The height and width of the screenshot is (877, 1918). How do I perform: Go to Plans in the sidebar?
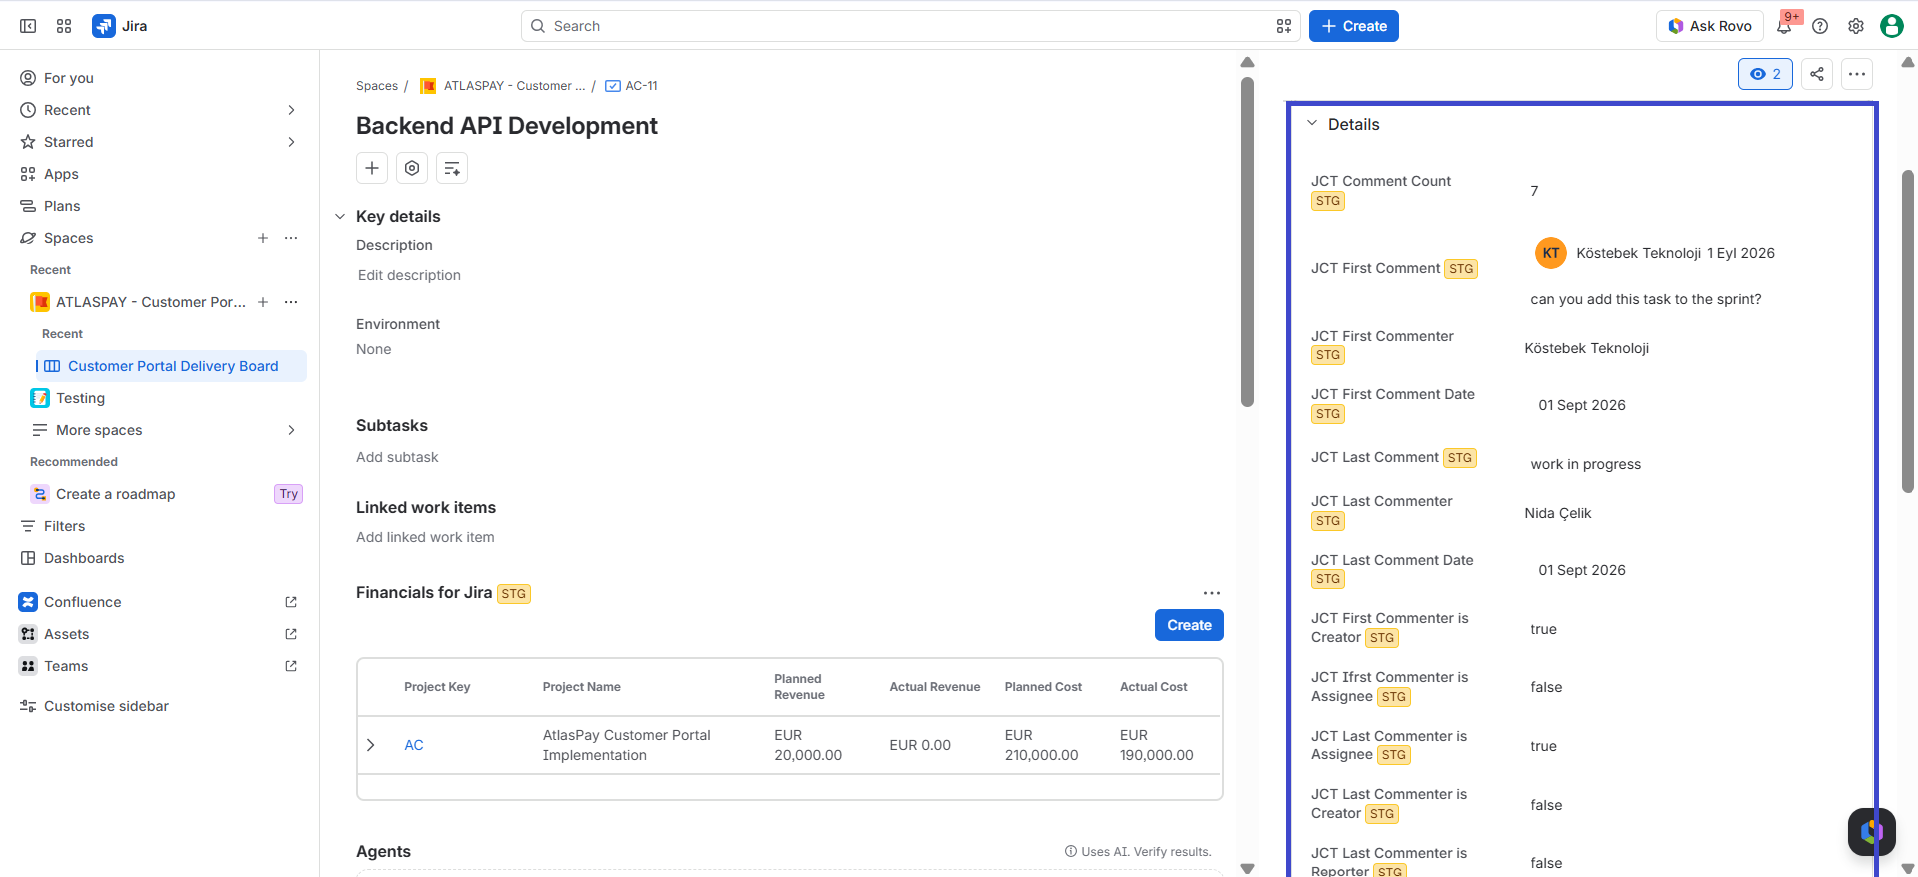pos(160,206)
